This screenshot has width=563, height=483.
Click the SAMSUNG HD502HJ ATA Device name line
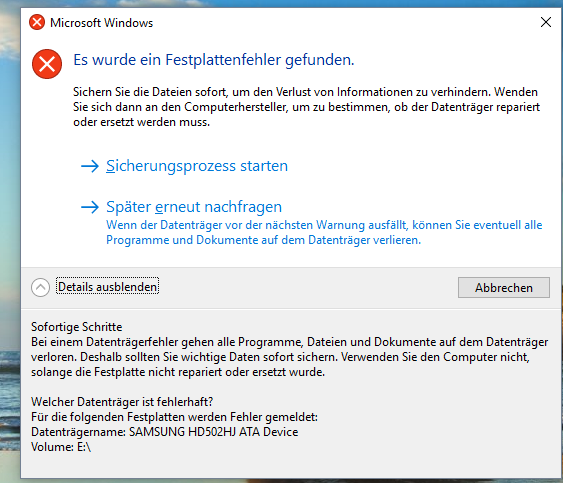click(164, 432)
